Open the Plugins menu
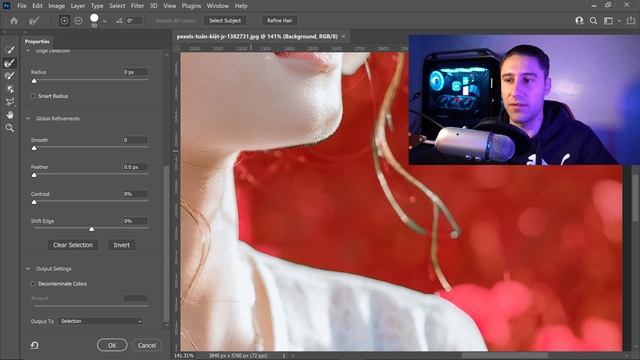Screen dimensions: 640x360 191,6
